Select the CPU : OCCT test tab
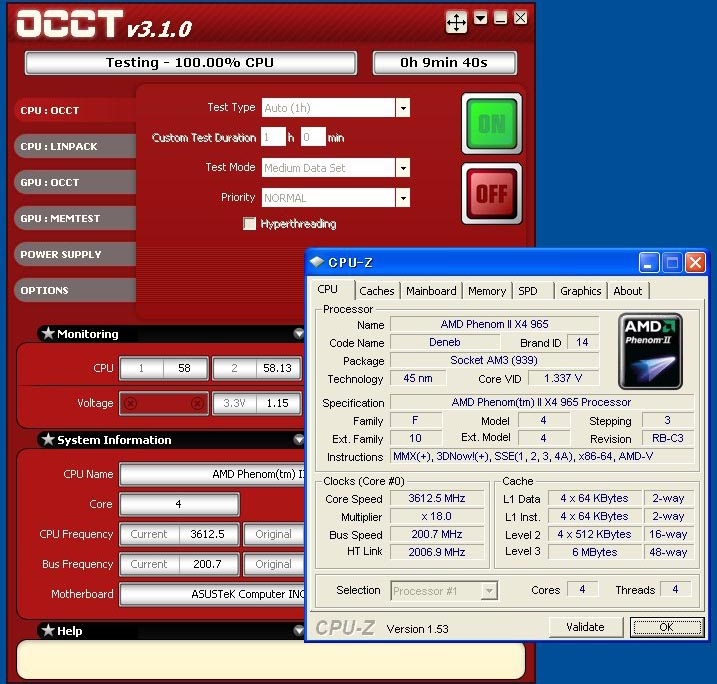Image resolution: width=717 pixels, height=684 pixels. point(75,110)
